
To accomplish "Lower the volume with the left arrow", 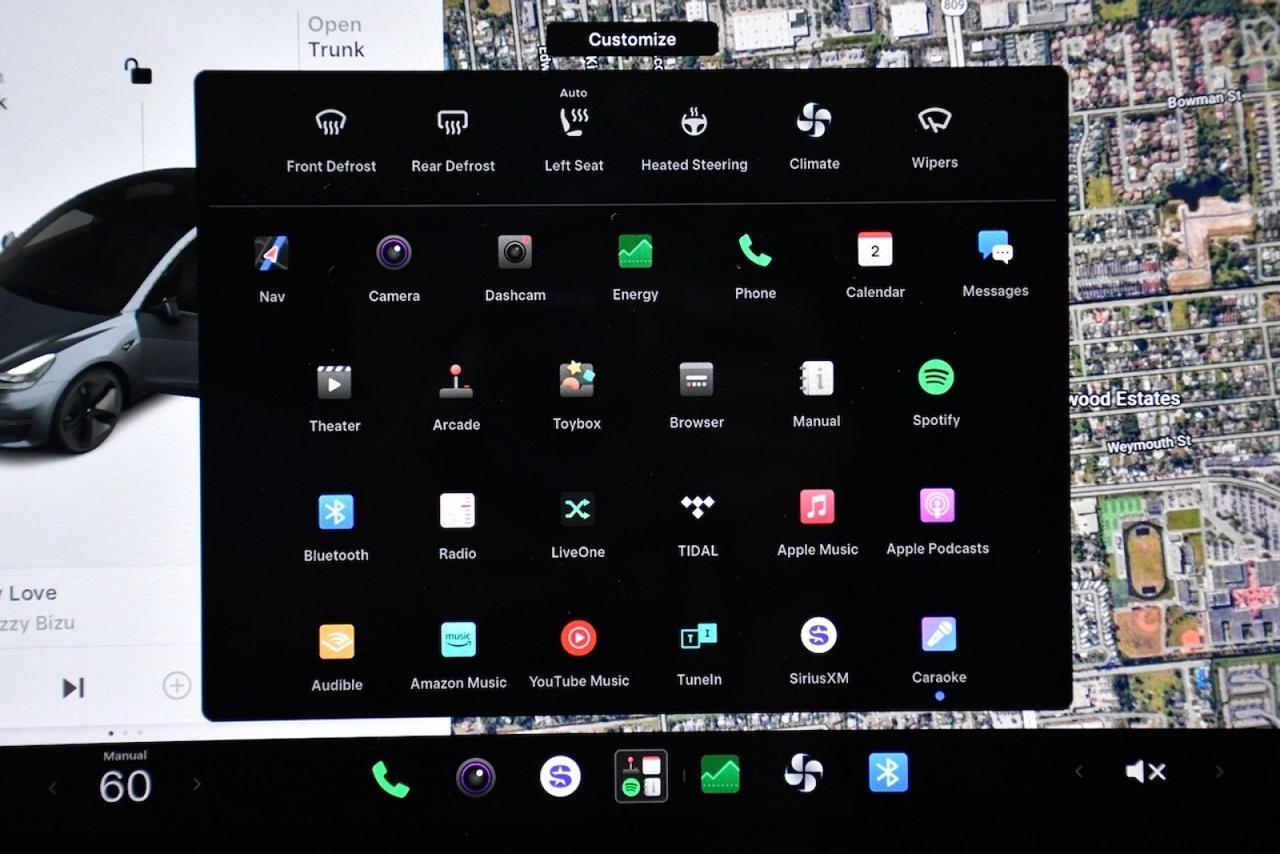I will pos(1079,771).
